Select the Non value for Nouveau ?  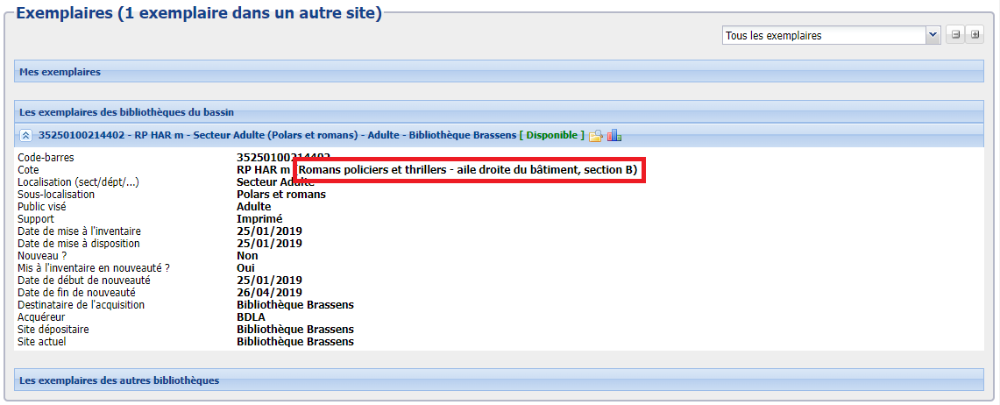(247, 256)
